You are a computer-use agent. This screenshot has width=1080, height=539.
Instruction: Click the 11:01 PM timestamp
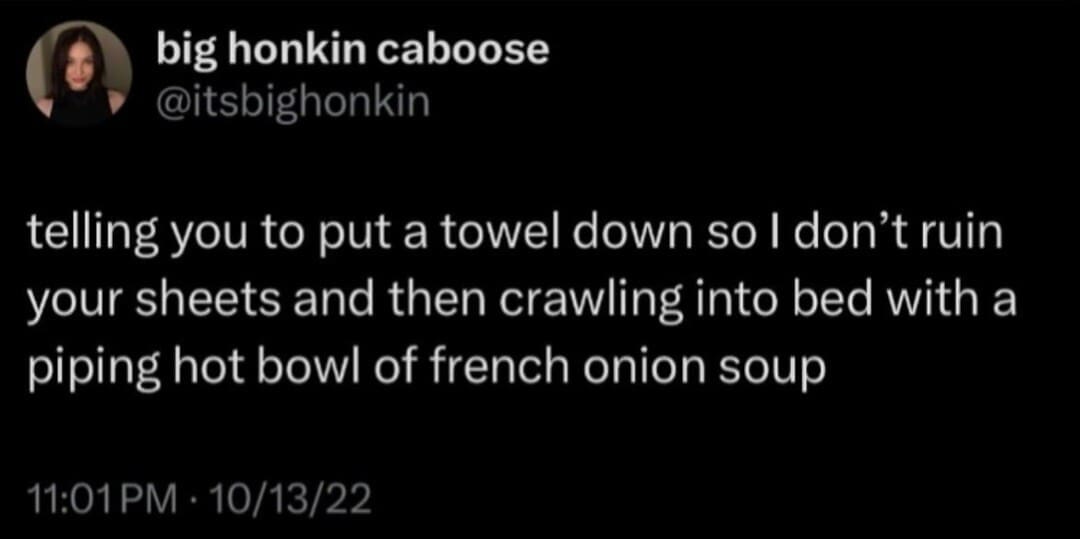tap(96, 498)
